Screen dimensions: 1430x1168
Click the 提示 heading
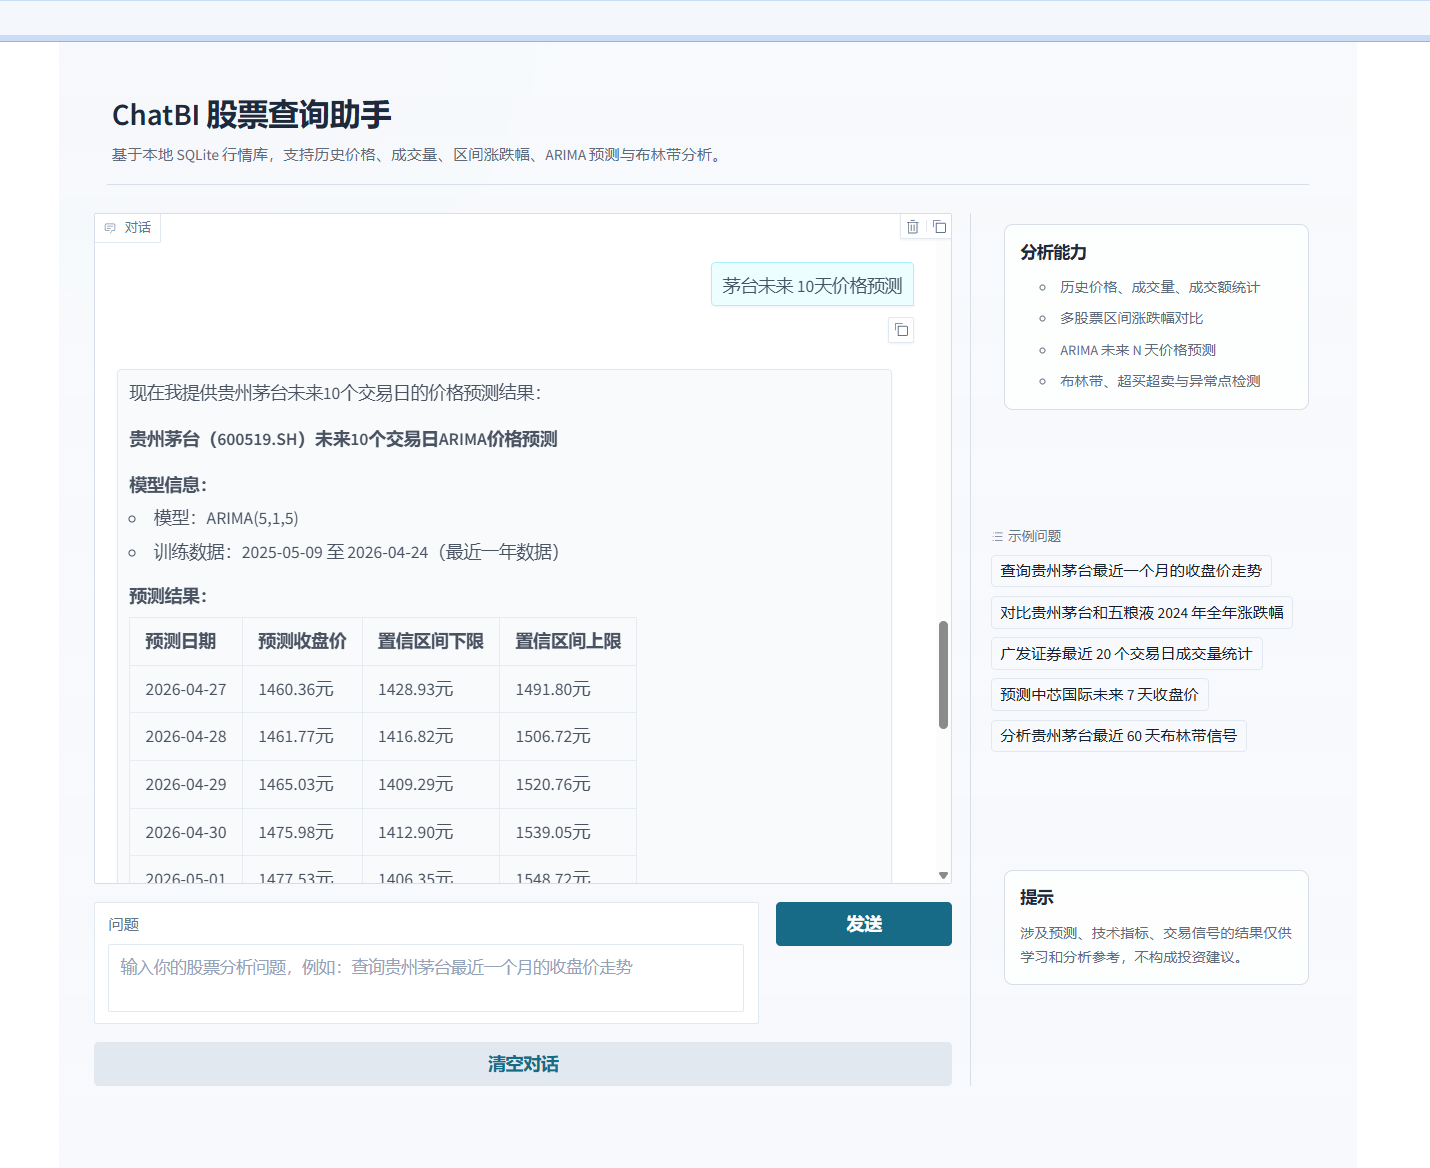point(1036,897)
